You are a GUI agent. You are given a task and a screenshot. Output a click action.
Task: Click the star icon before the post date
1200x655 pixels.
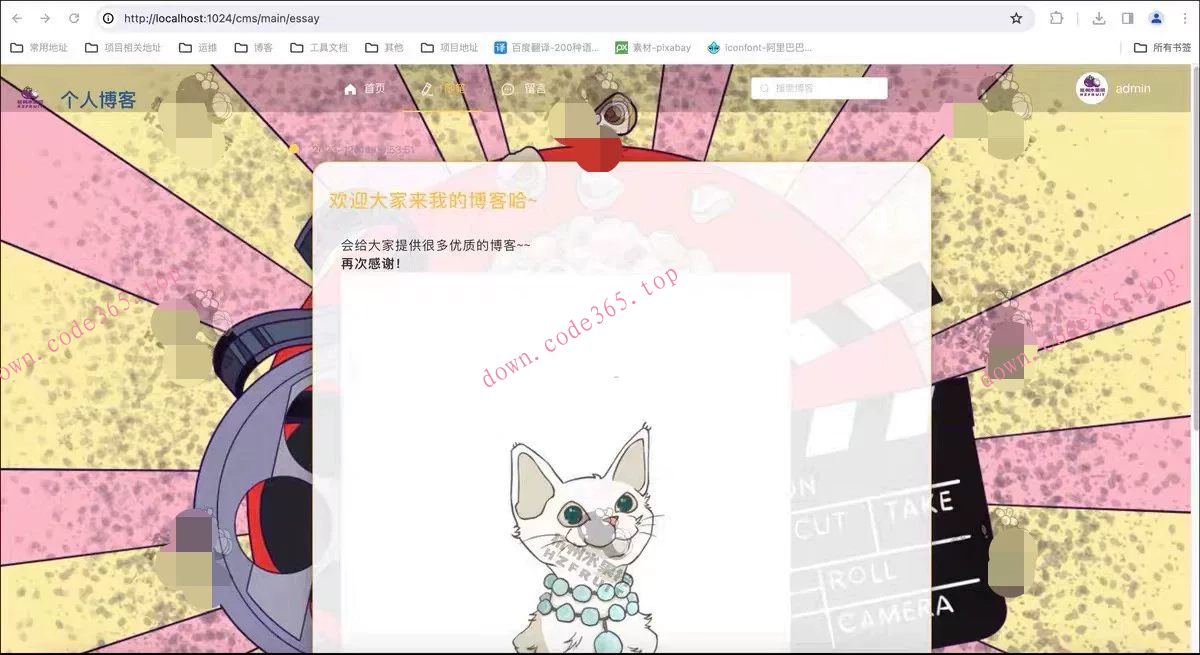(292, 148)
